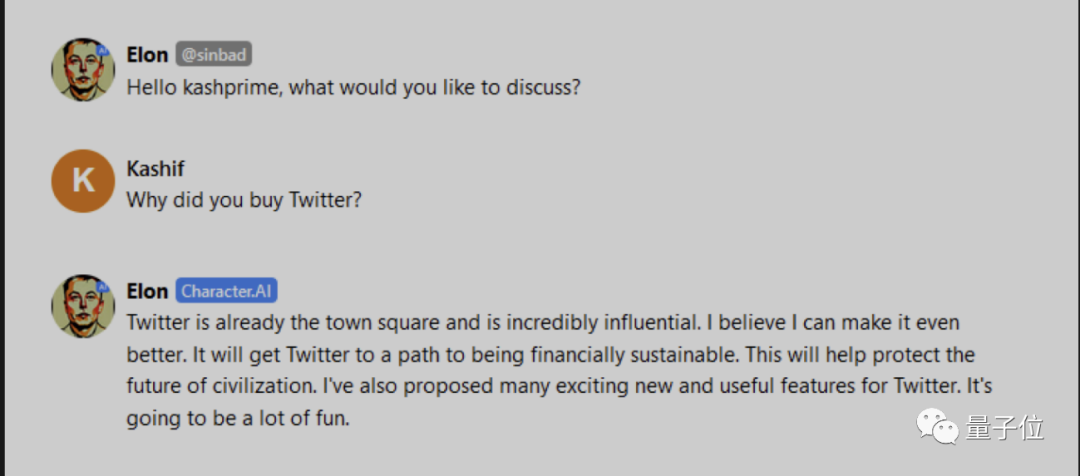Click the orange K avatar for Kashif
This screenshot has width=1080, height=476.
84,181
